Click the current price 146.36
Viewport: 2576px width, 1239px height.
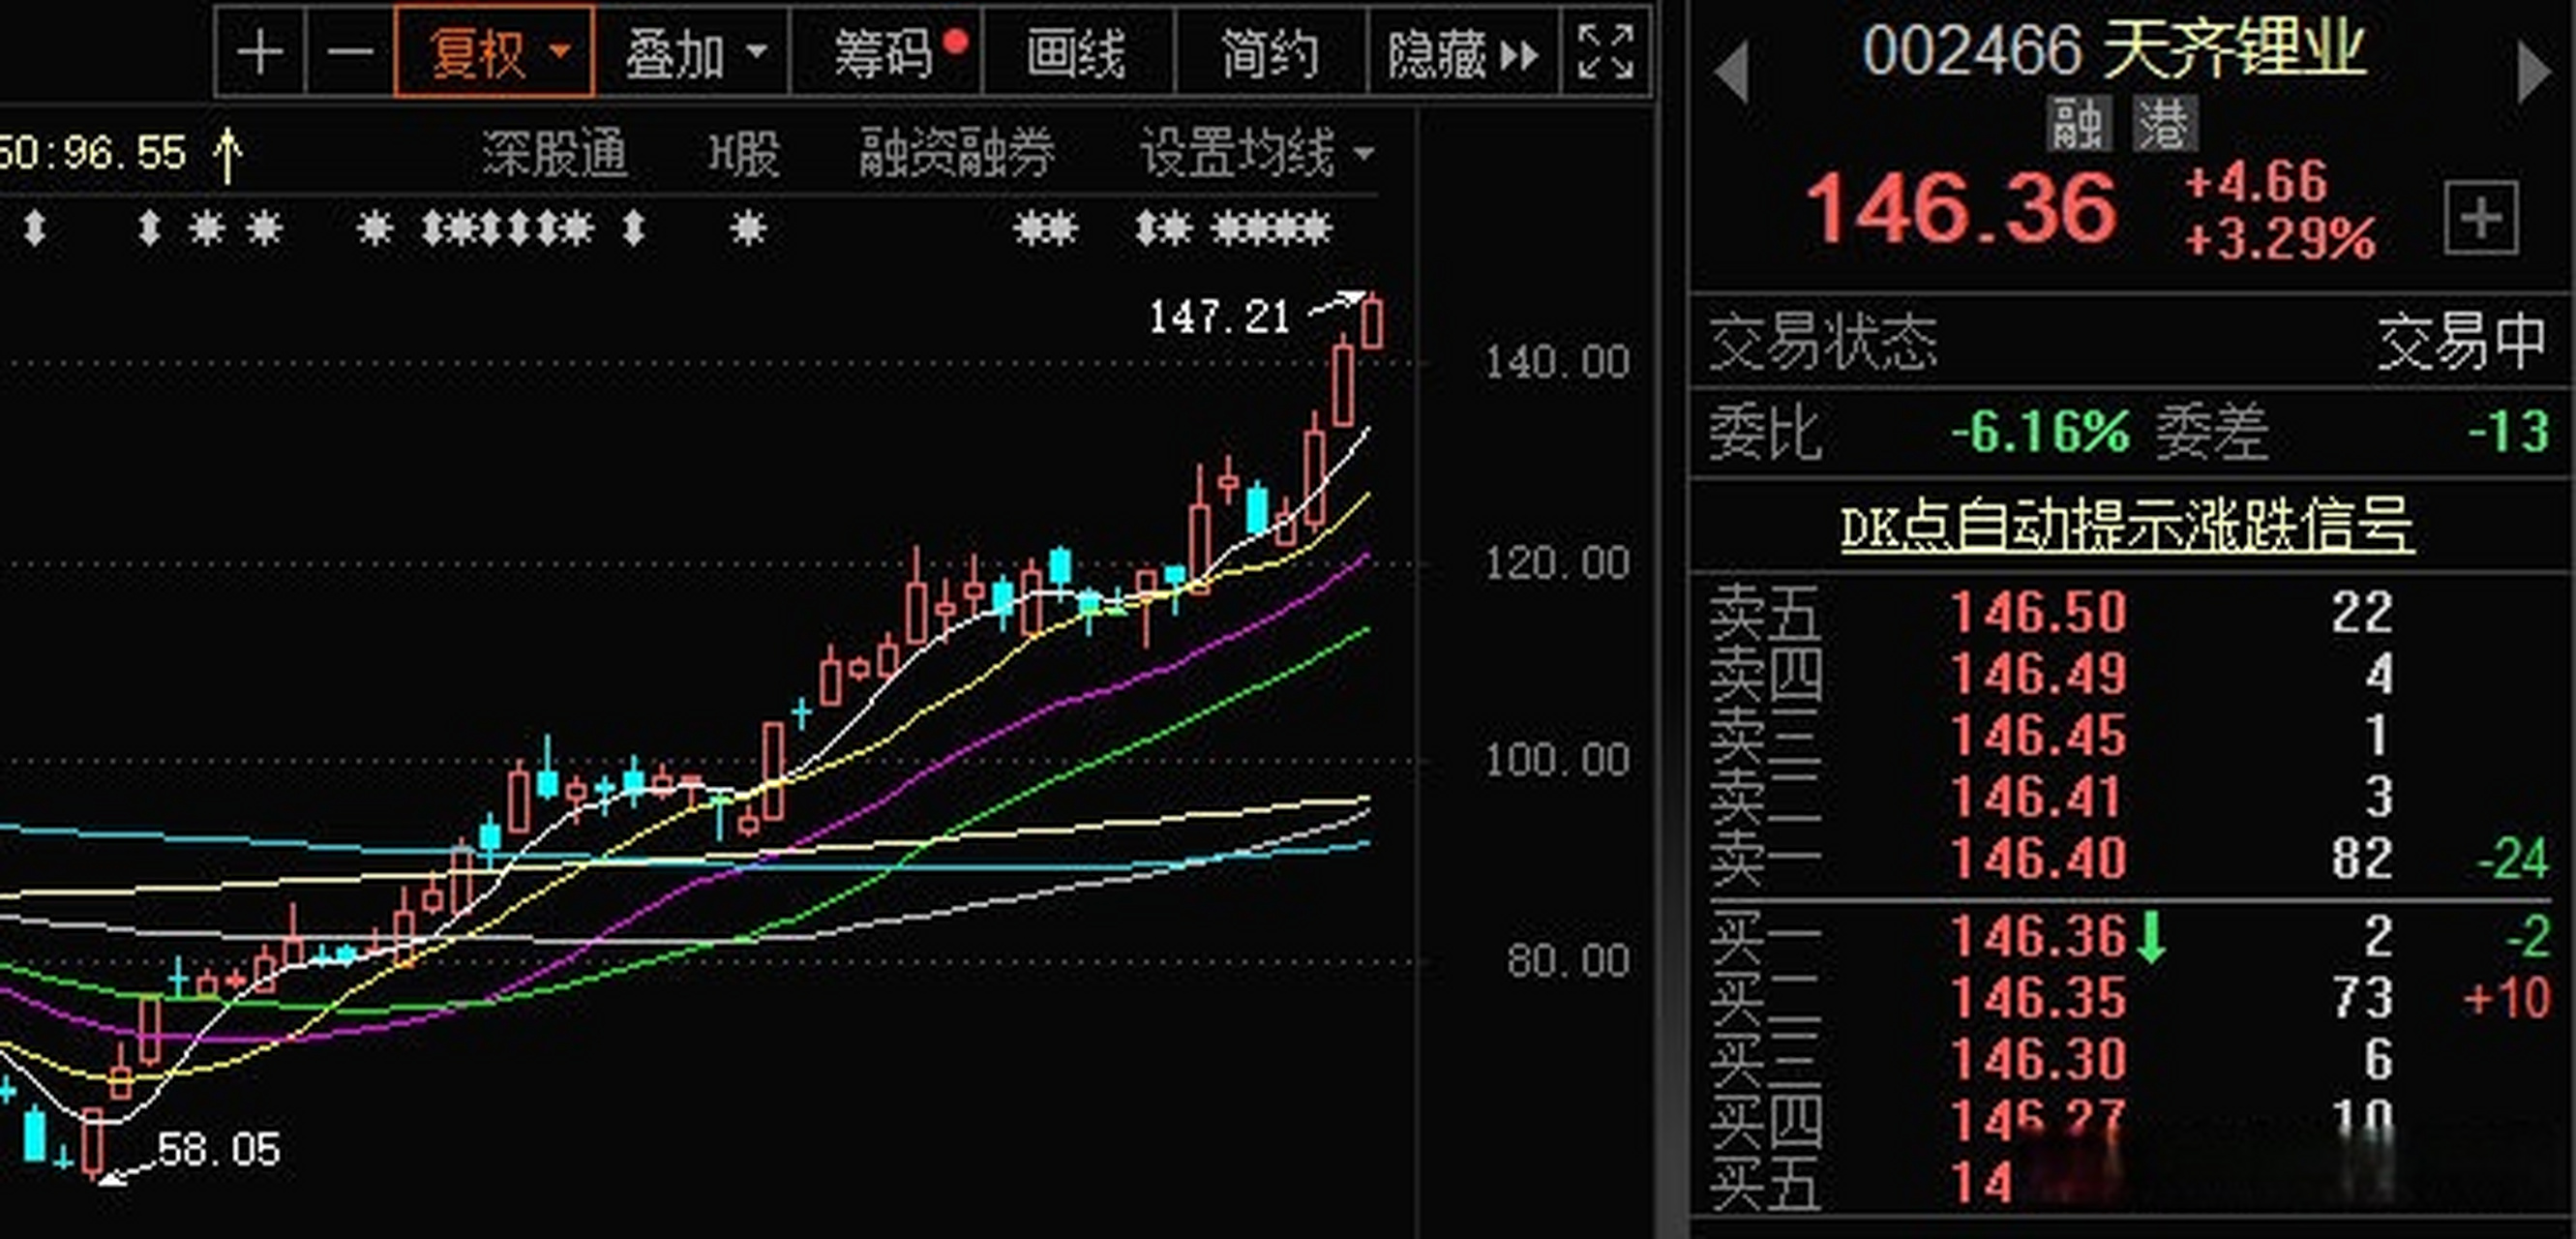[1961, 209]
